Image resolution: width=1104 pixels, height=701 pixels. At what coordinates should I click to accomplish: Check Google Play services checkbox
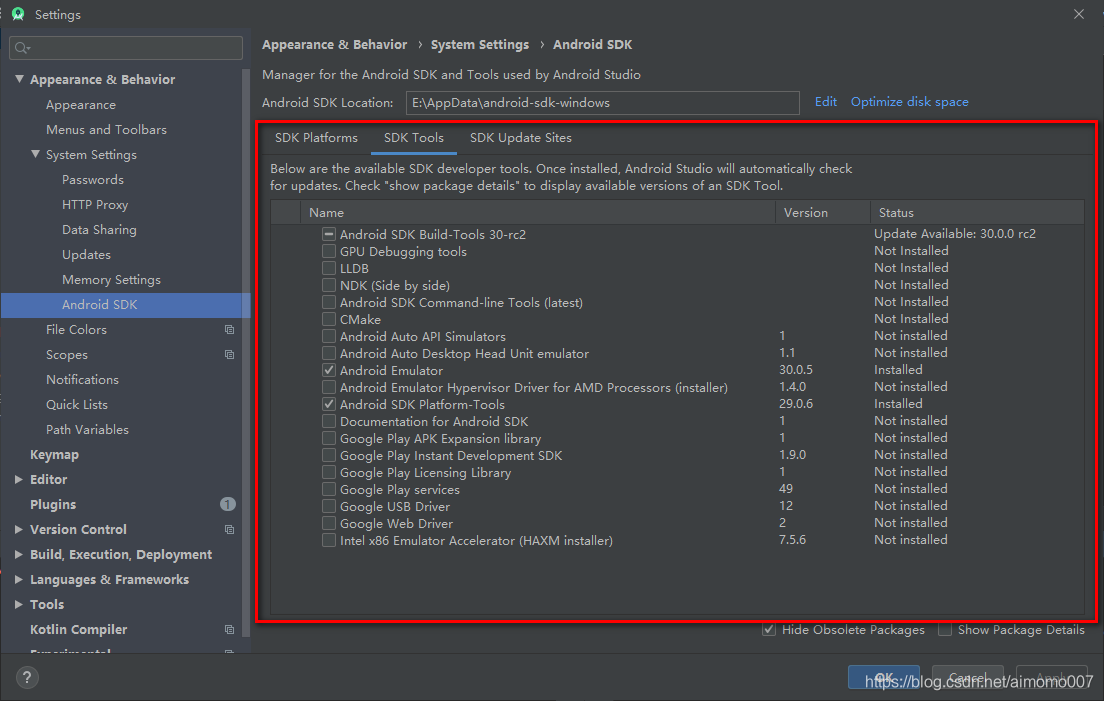329,489
